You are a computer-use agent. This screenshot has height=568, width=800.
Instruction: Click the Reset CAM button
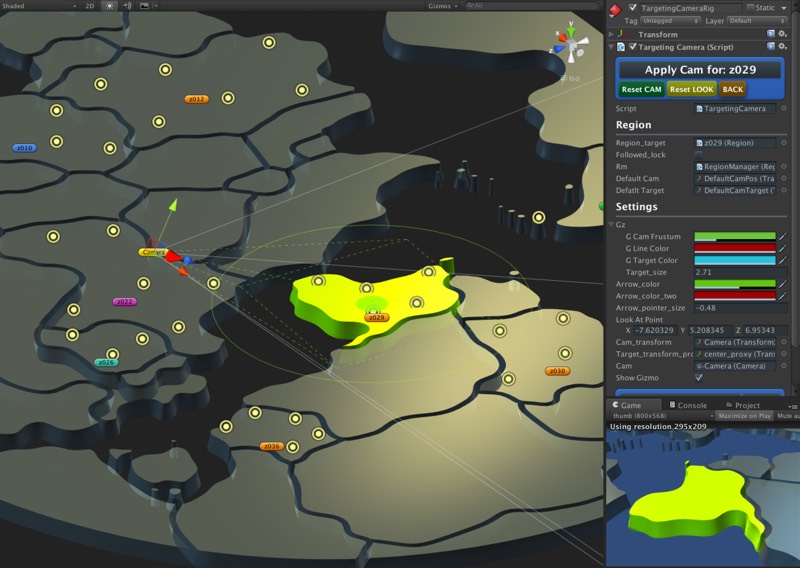[641, 89]
